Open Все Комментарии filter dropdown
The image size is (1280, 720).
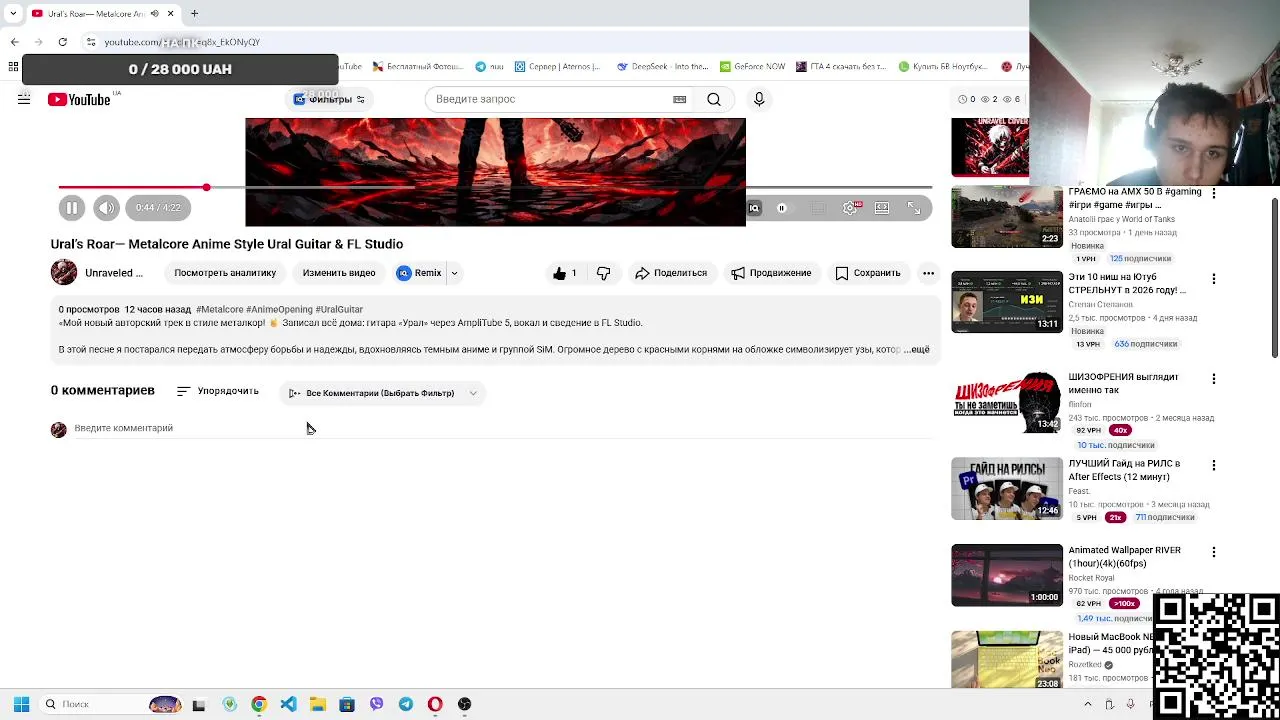click(382, 393)
